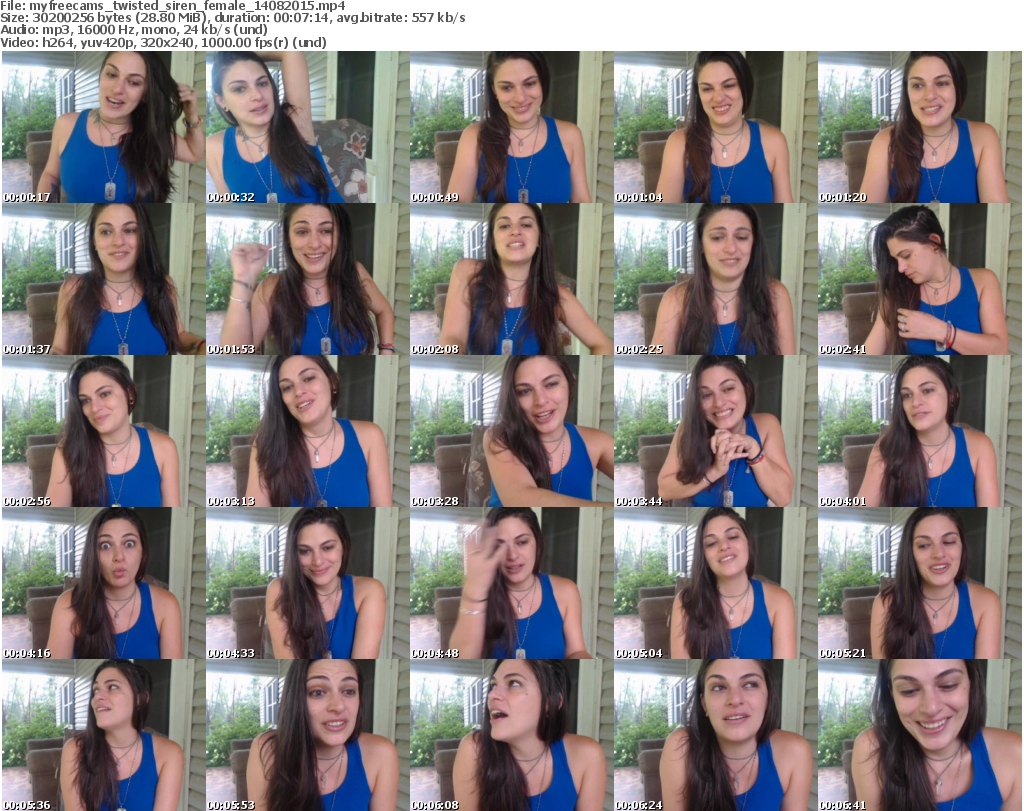This screenshot has width=1024, height=811.
Task: Select the thumbnail stamped 00:03:13
Action: [308, 432]
